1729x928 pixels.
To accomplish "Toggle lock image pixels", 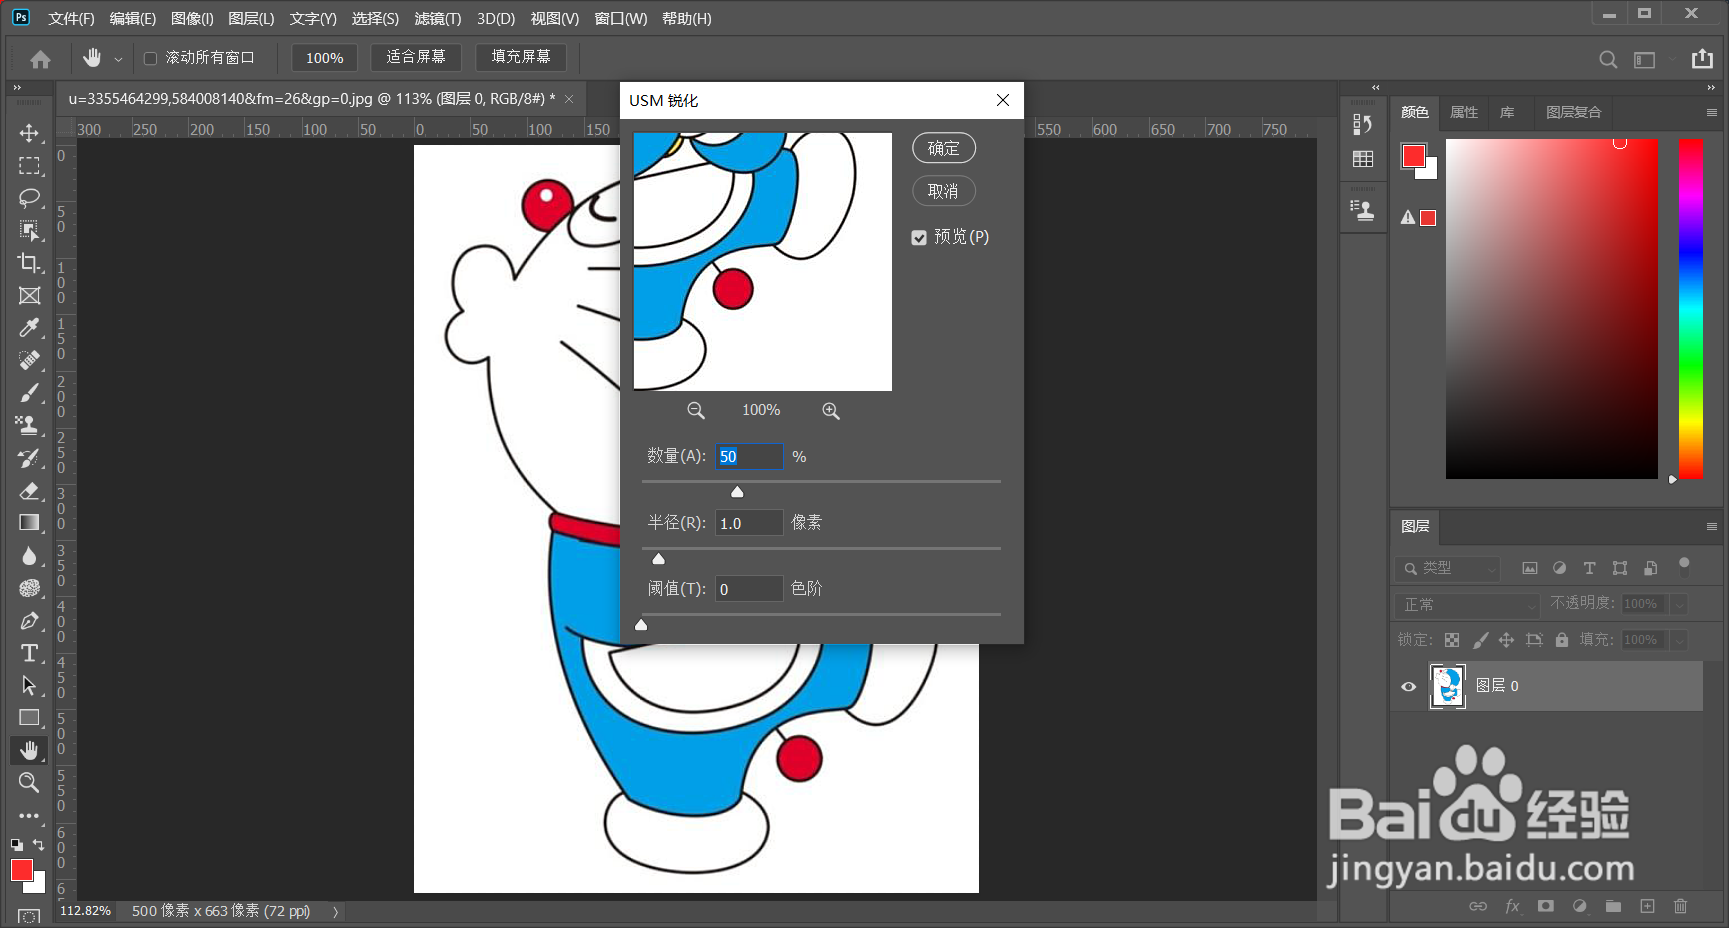I will point(1480,640).
